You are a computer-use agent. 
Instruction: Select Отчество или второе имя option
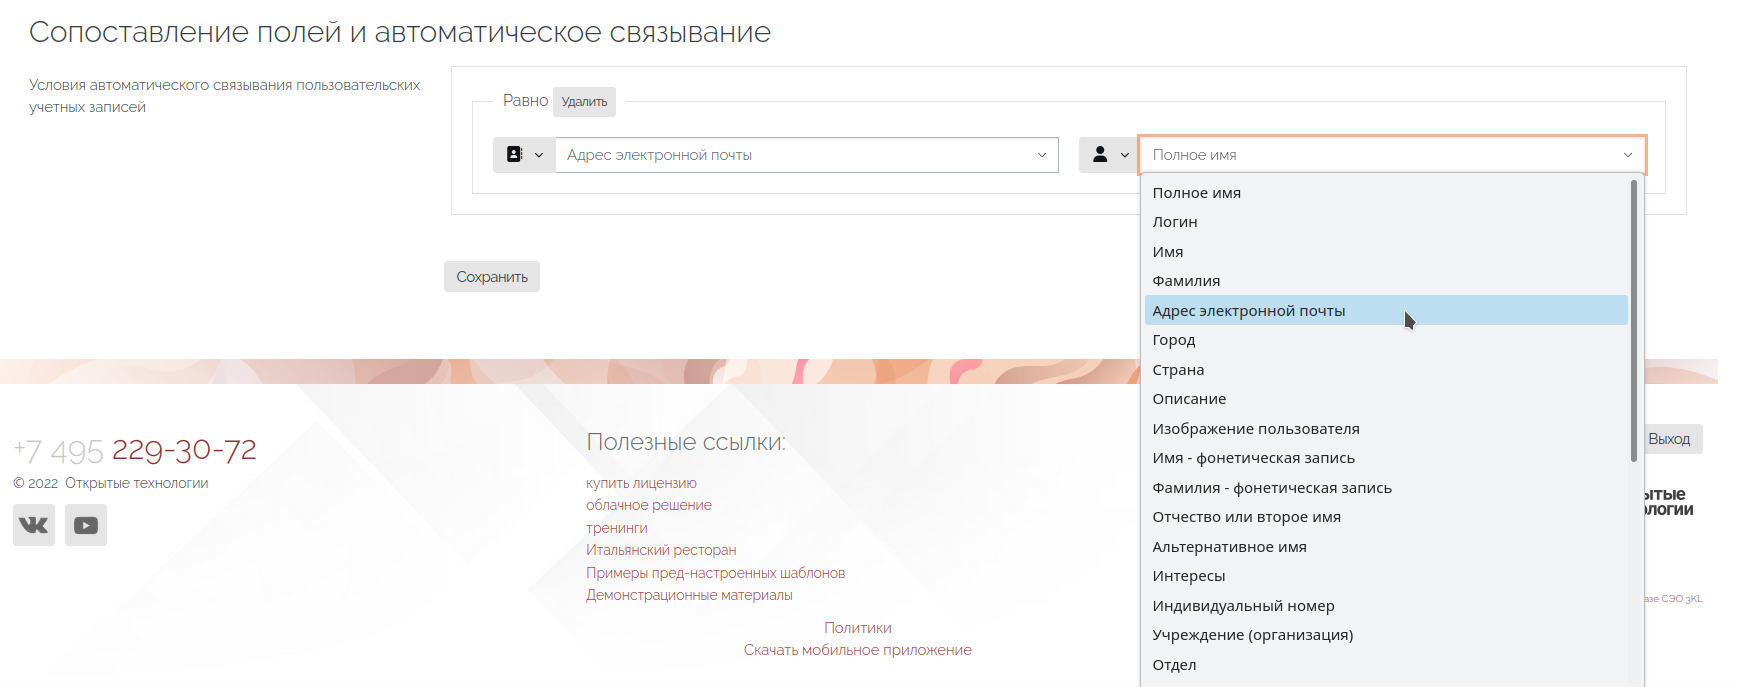click(x=1246, y=517)
